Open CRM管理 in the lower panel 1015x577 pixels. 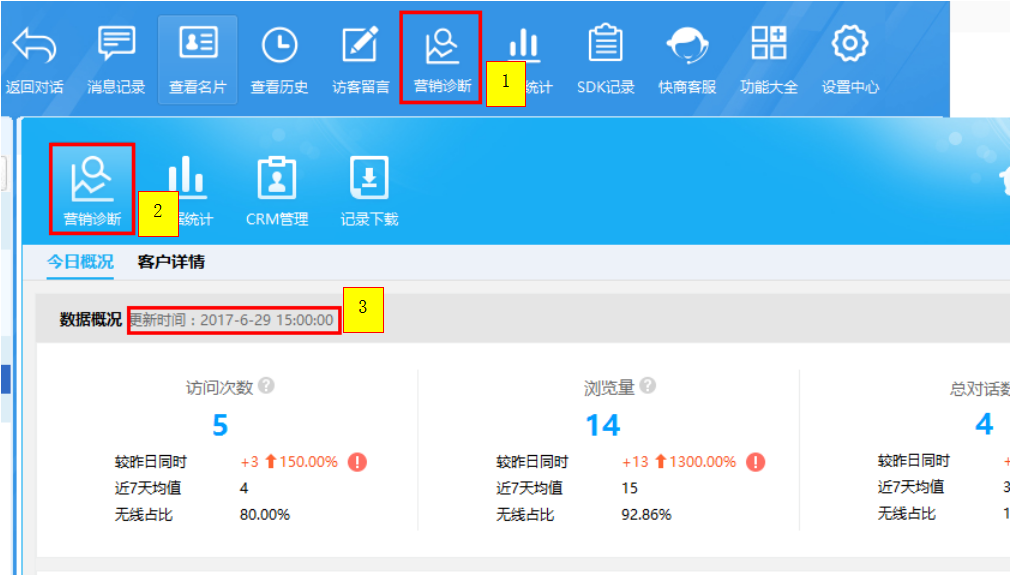click(x=277, y=180)
